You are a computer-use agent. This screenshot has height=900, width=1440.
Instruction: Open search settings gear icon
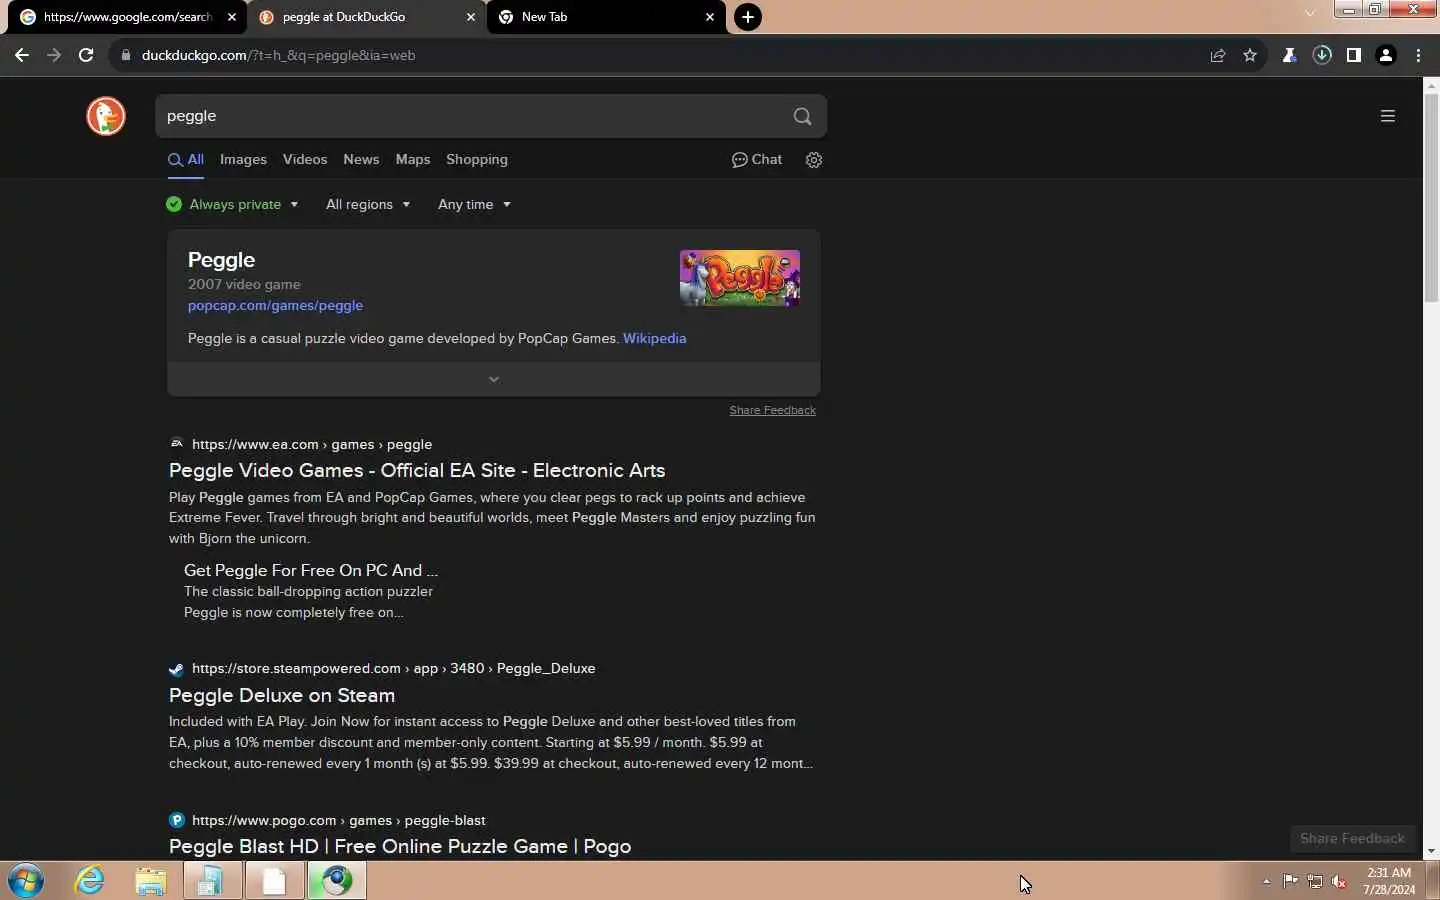coord(814,160)
